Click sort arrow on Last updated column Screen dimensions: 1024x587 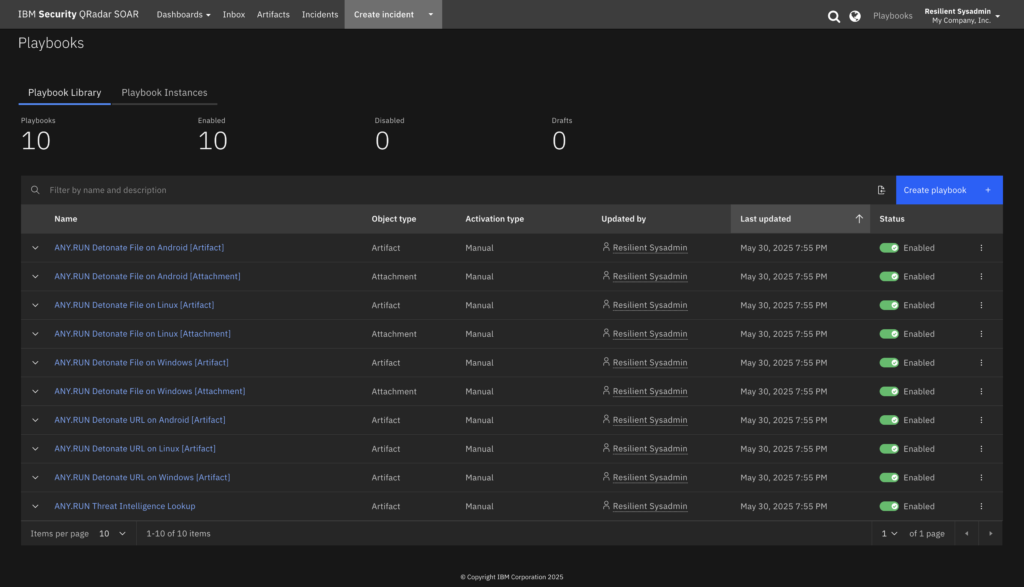pyautogui.click(x=859, y=219)
